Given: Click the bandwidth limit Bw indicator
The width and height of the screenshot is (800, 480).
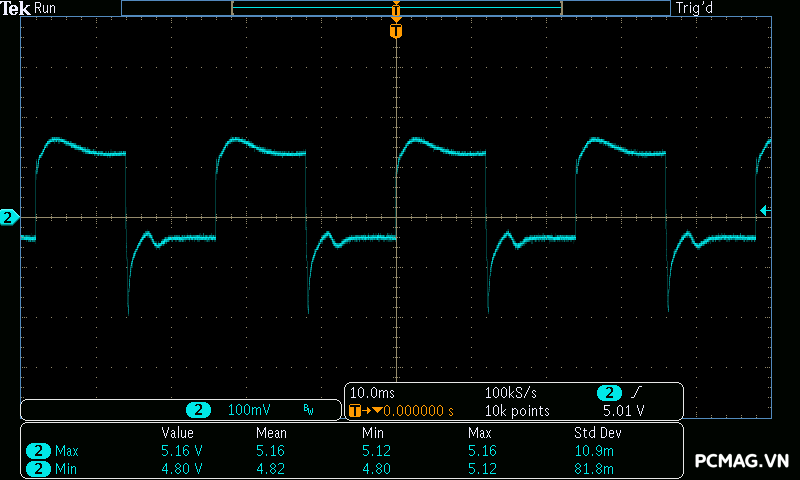Looking at the screenshot, I should click(309, 410).
